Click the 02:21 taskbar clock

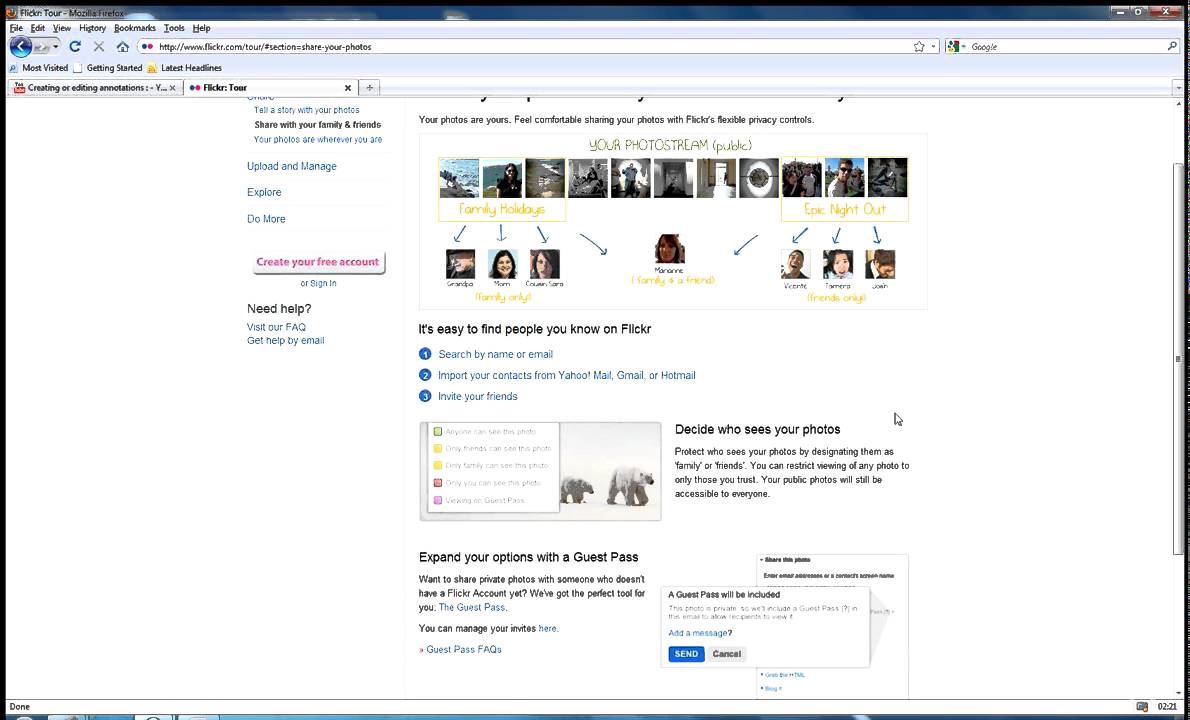pos(1167,706)
